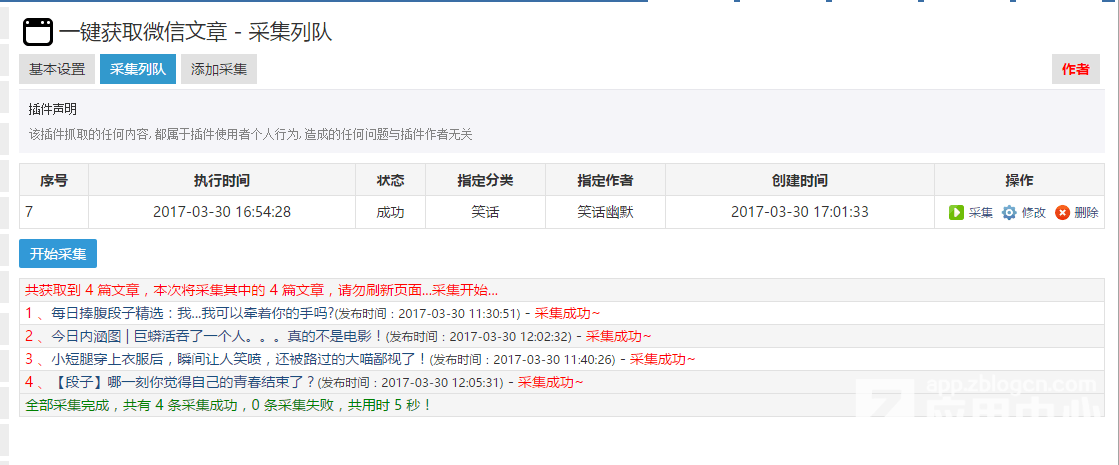The width and height of the screenshot is (1119, 465).
Task: Switch to the 基本设置 tab
Action: coord(57,69)
